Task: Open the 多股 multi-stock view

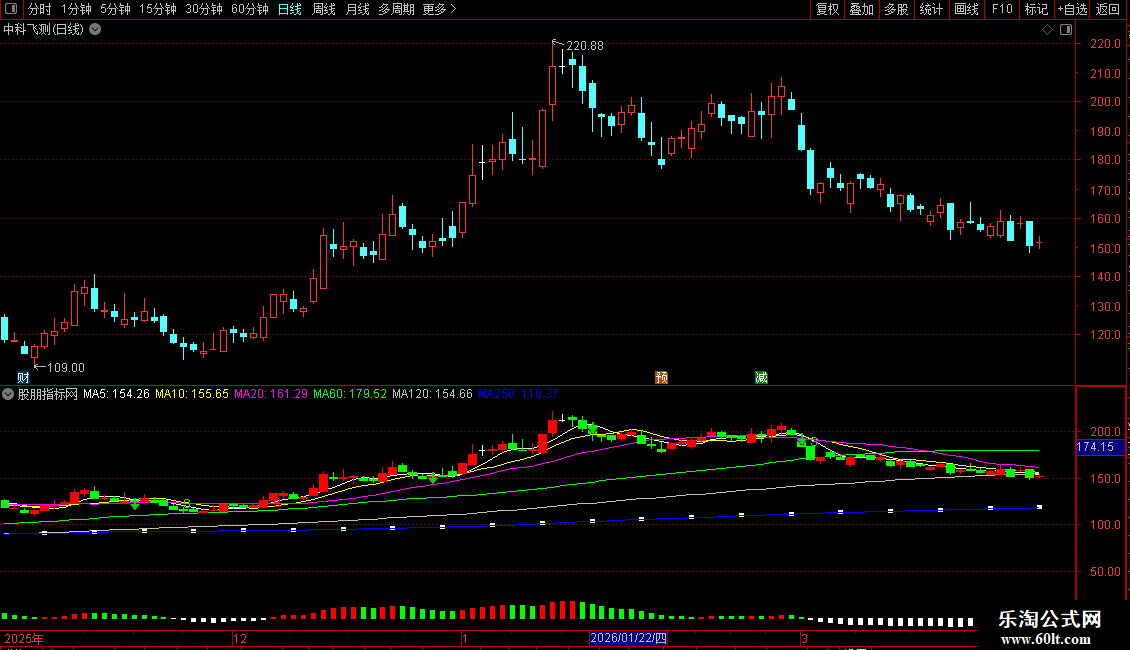Action: [x=896, y=9]
